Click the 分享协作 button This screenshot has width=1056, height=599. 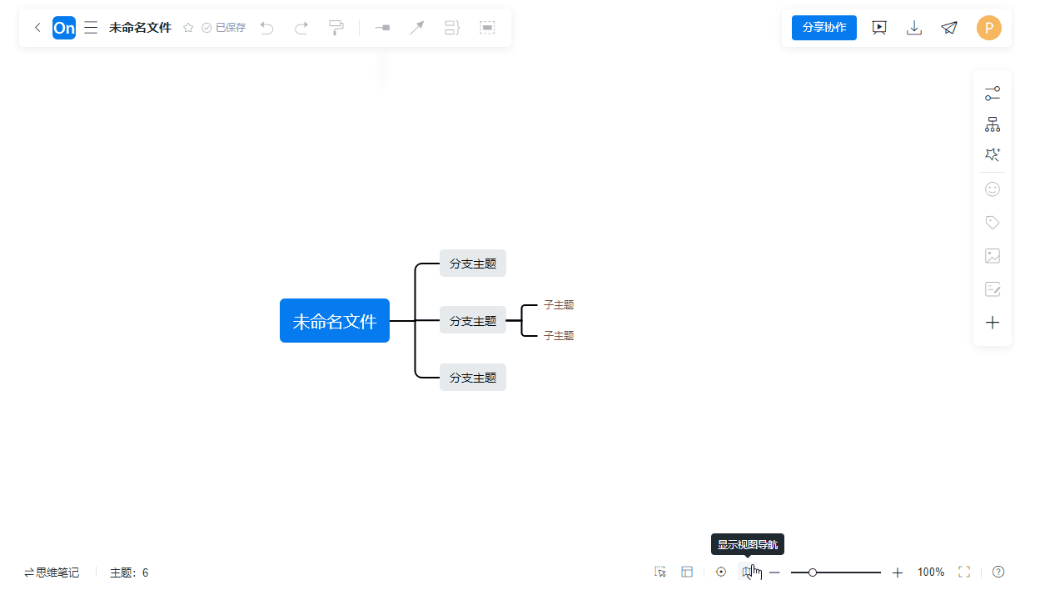pyautogui.click(x=823, y=27)
